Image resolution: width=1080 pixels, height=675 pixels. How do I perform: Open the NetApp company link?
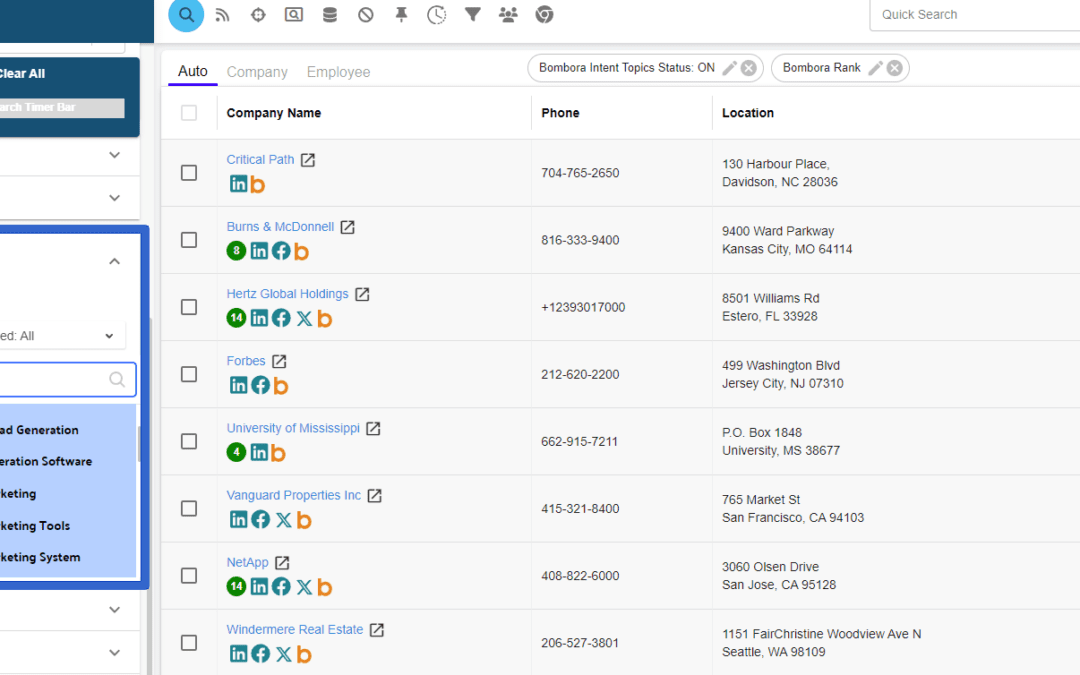coord(247,562)
